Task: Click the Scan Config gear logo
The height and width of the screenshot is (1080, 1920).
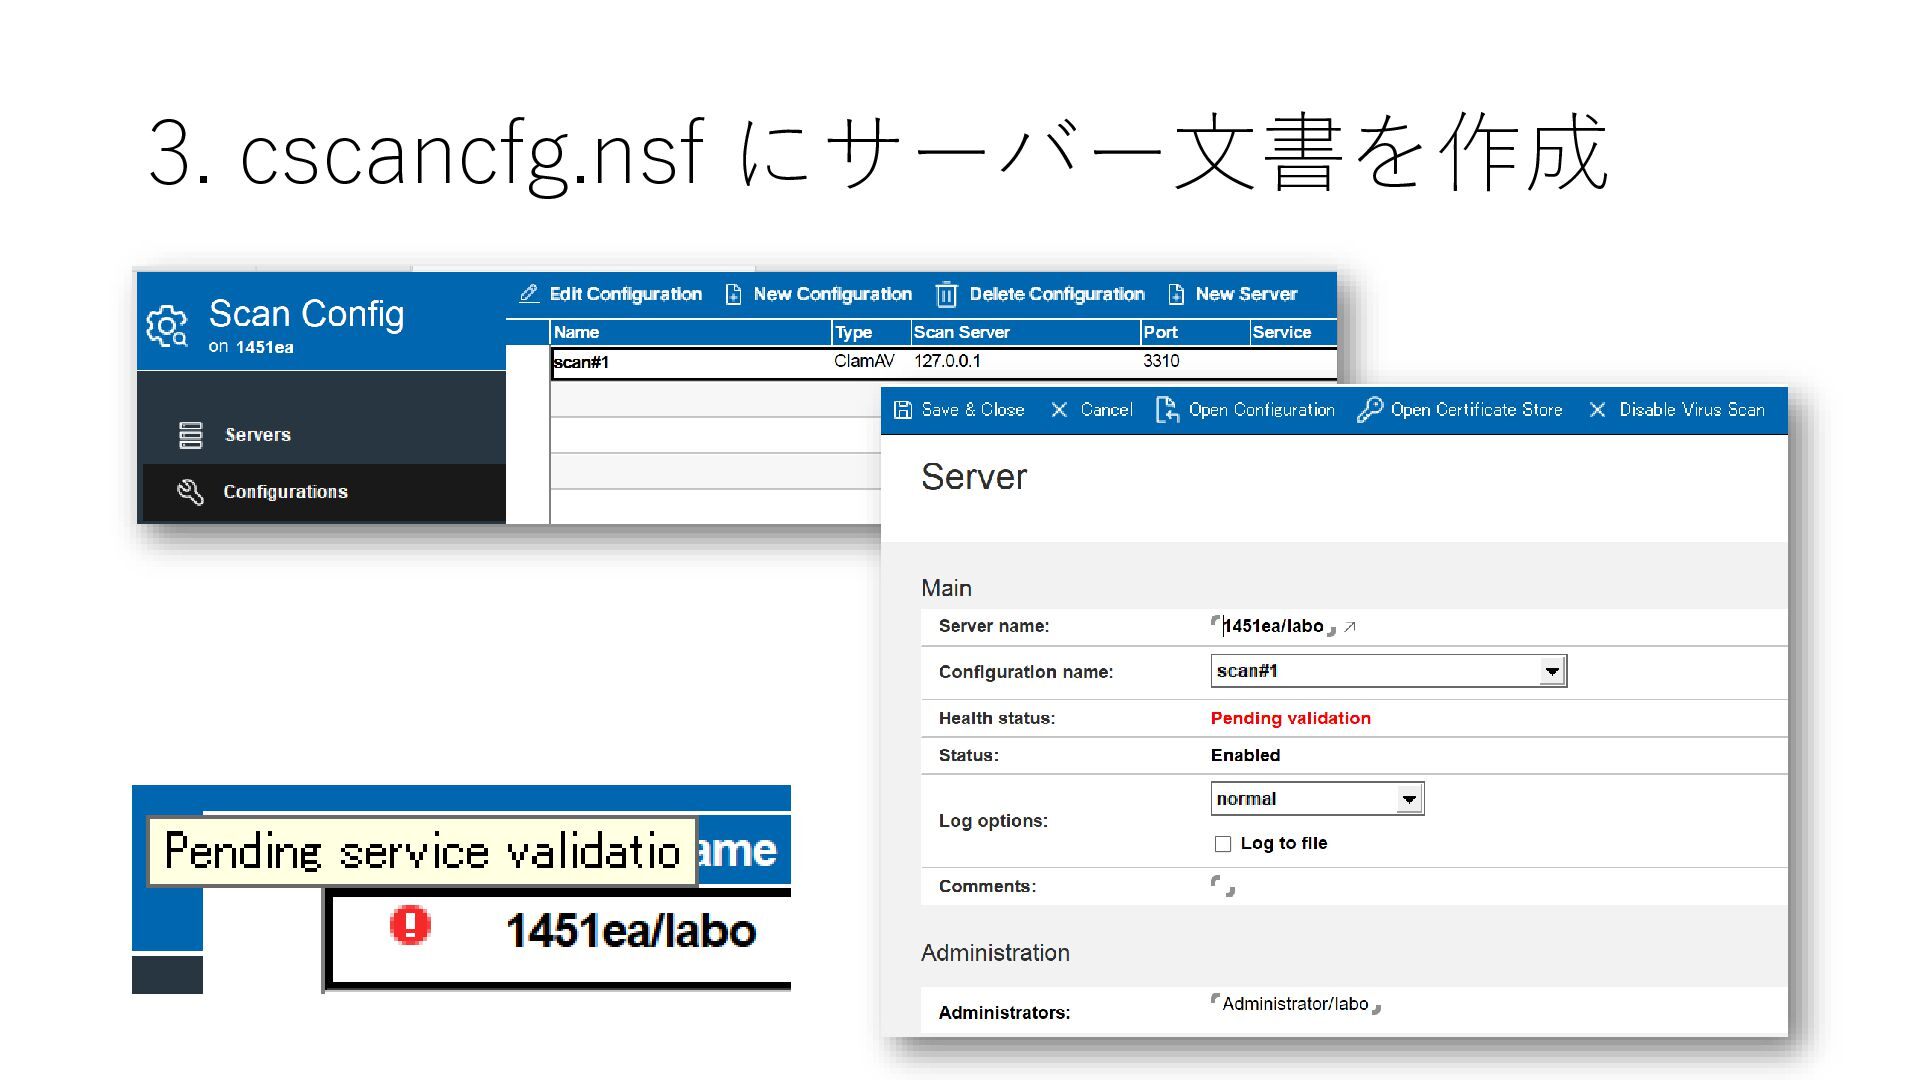Action: pos(167,326)
